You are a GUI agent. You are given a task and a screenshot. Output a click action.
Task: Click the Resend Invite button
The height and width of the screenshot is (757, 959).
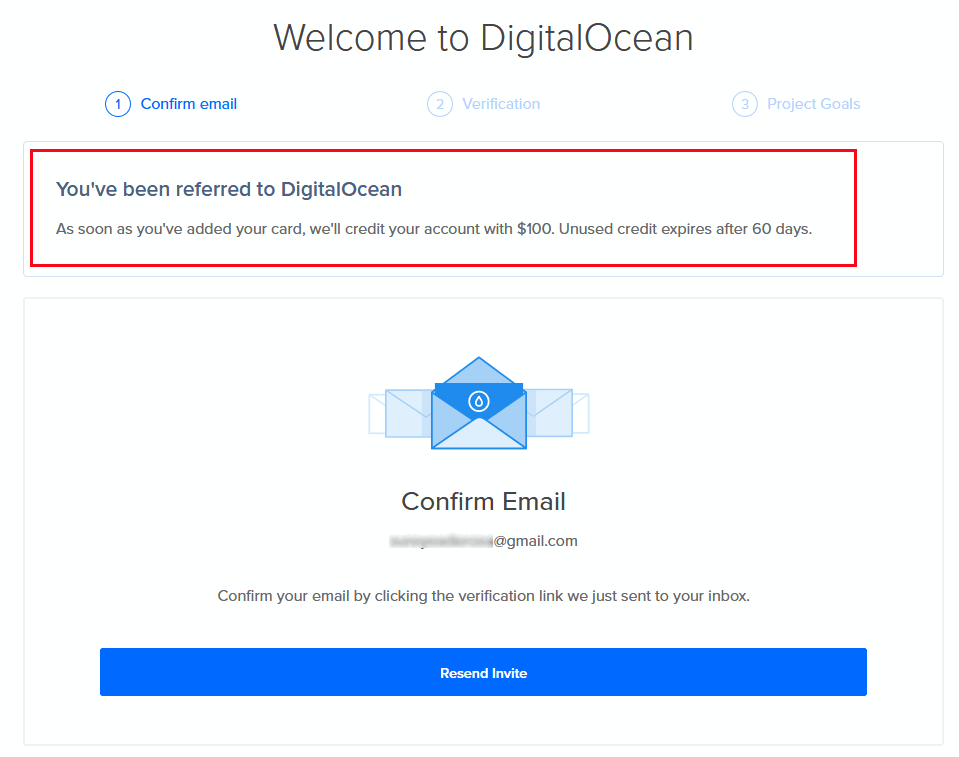483,672
